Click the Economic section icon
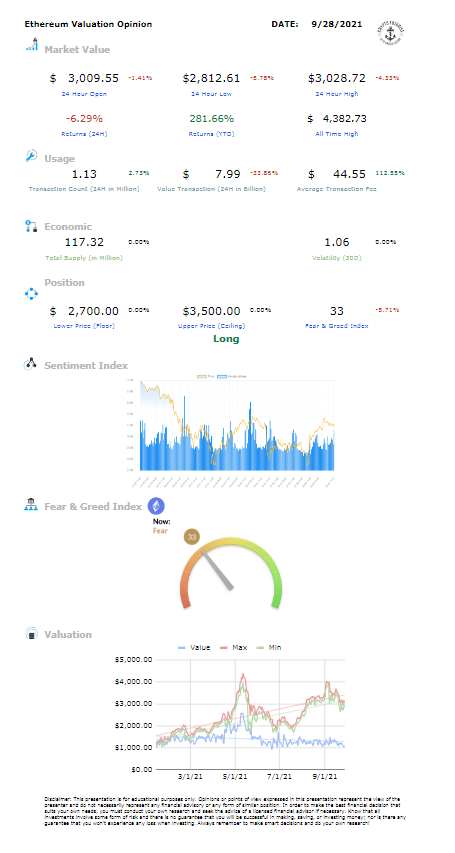Viewport: 455px width, 853px height. pyautogui.click(x=31, y=226)
